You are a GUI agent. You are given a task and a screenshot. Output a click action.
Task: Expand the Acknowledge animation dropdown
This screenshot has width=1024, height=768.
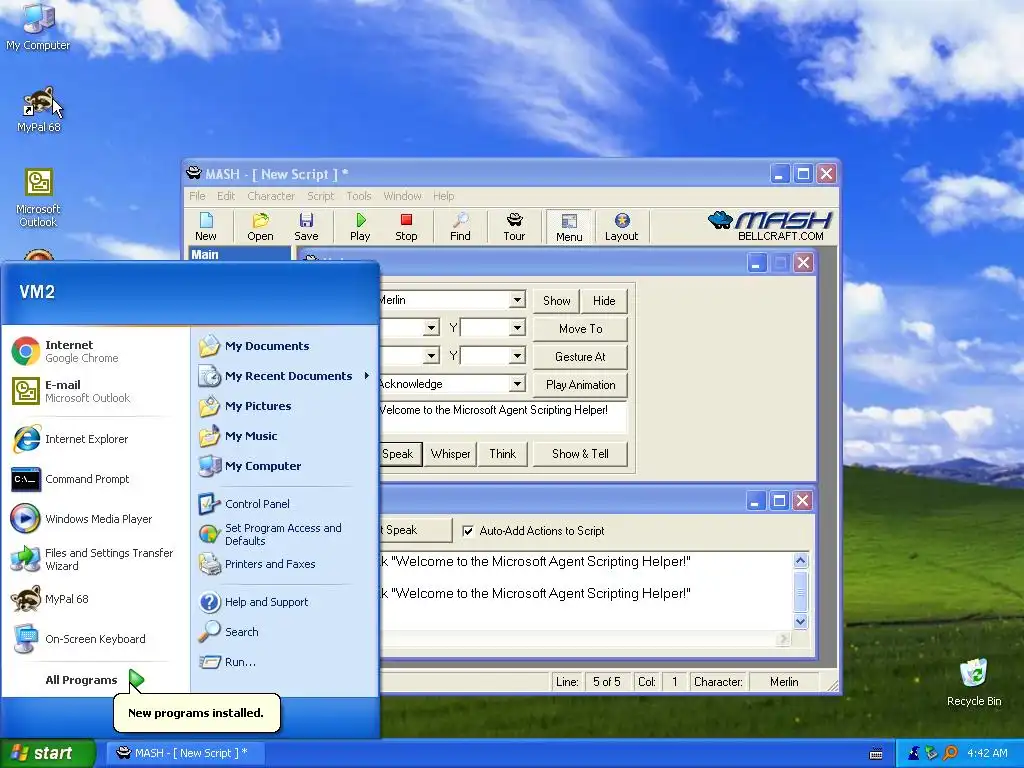517,384
